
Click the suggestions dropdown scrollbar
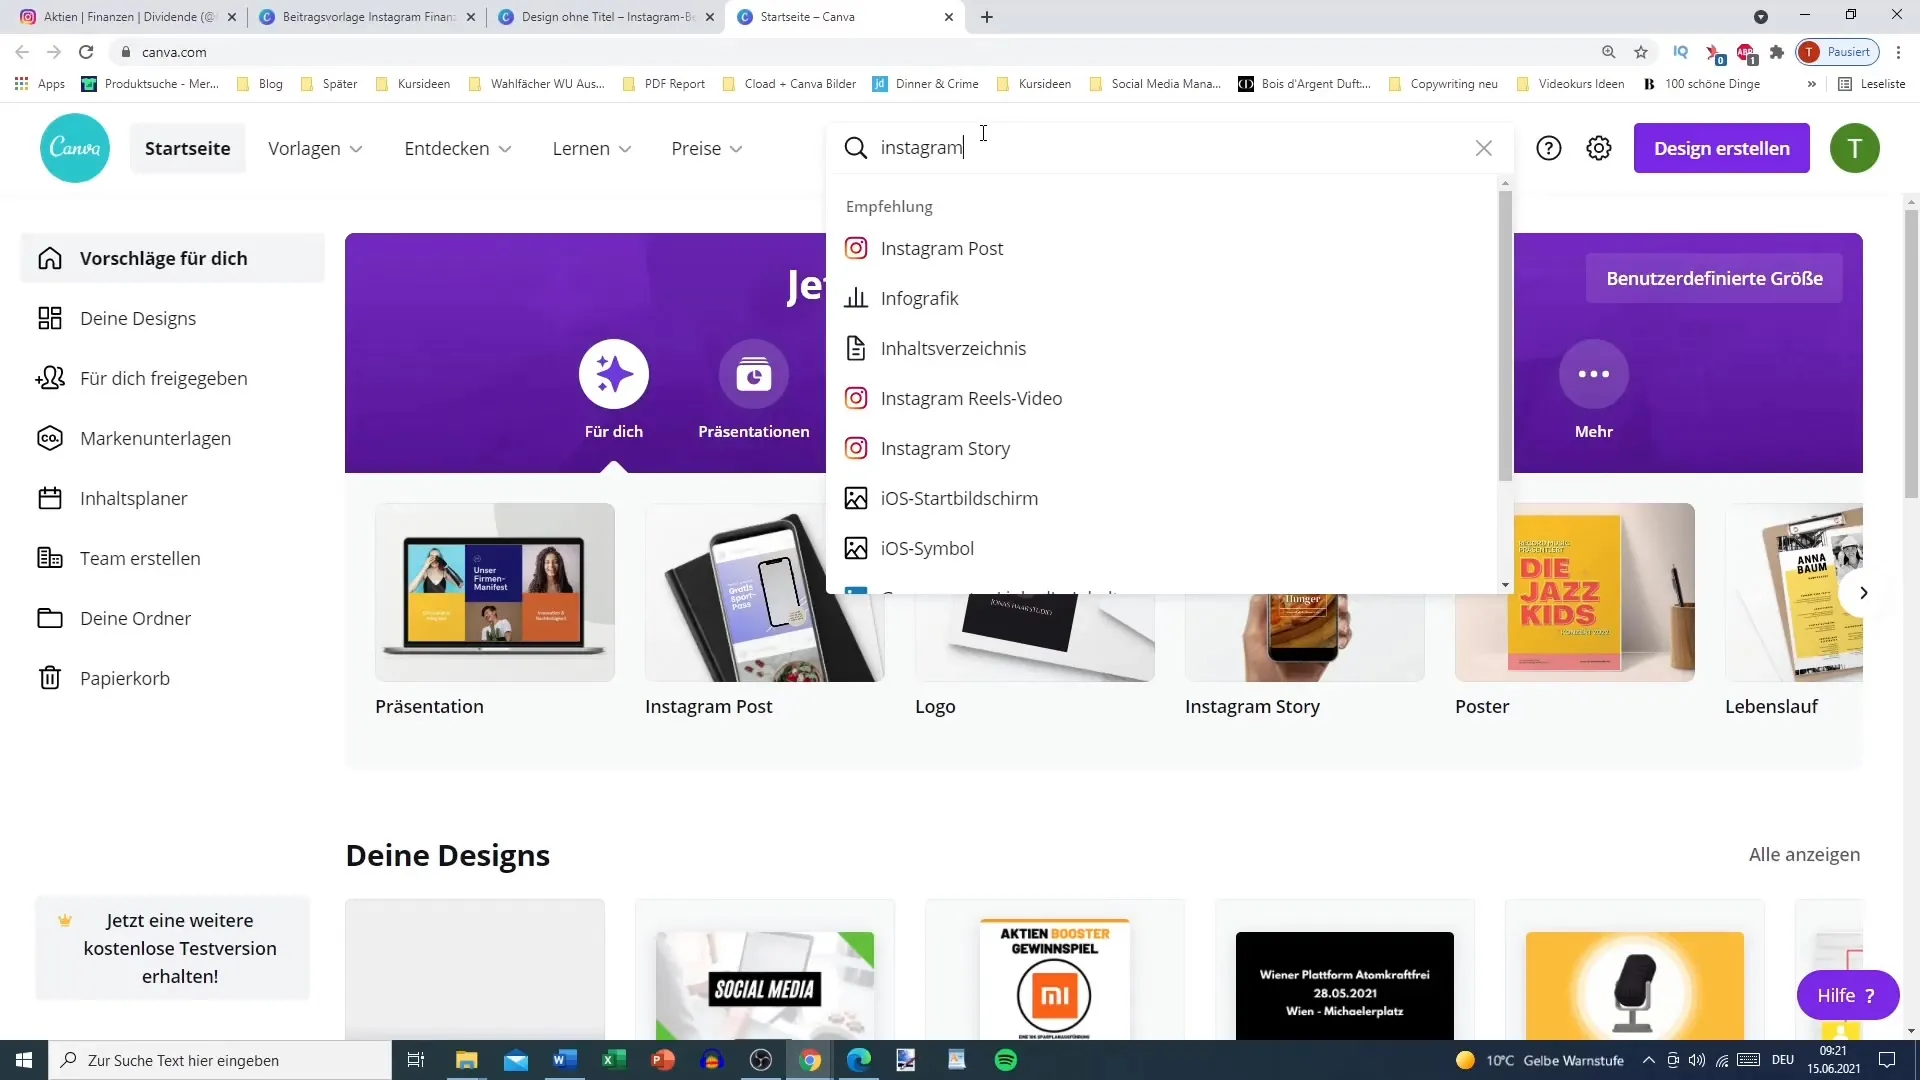tap(1505, 335)
